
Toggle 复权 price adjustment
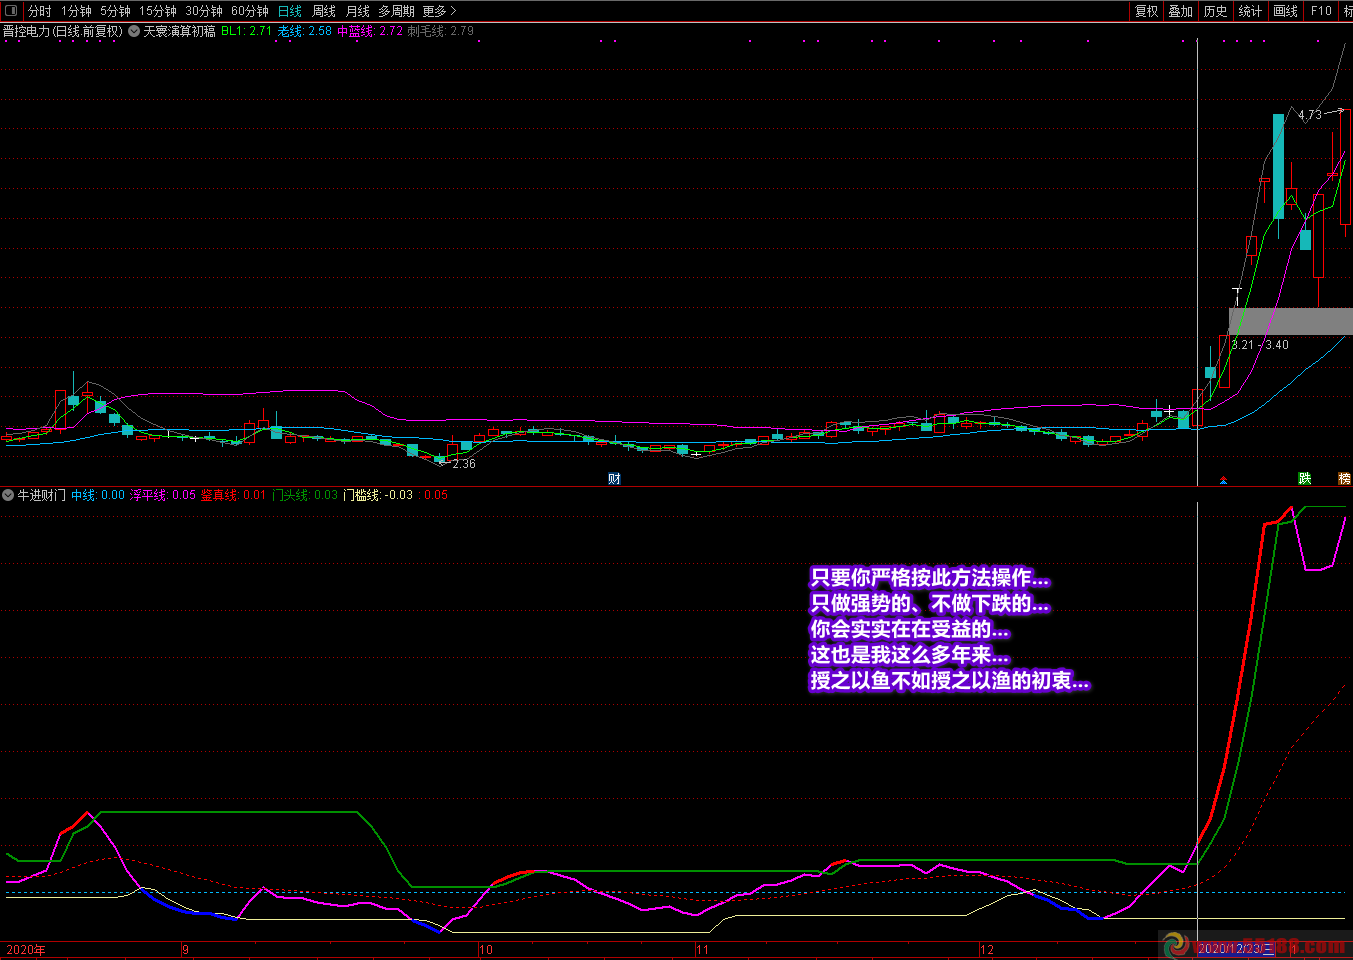pos(1146,11)
